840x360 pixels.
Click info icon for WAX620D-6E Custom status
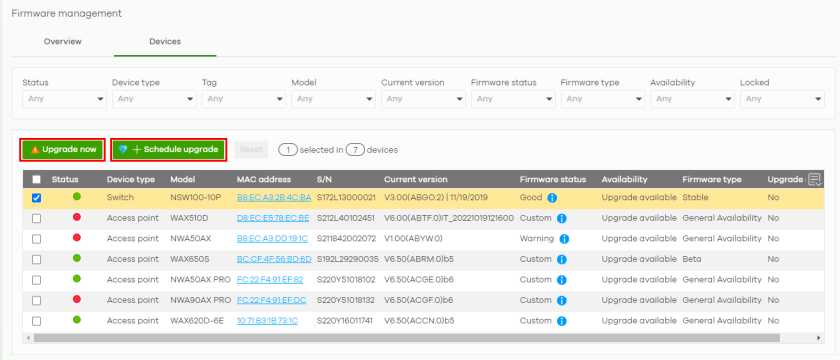click(561, 321)
